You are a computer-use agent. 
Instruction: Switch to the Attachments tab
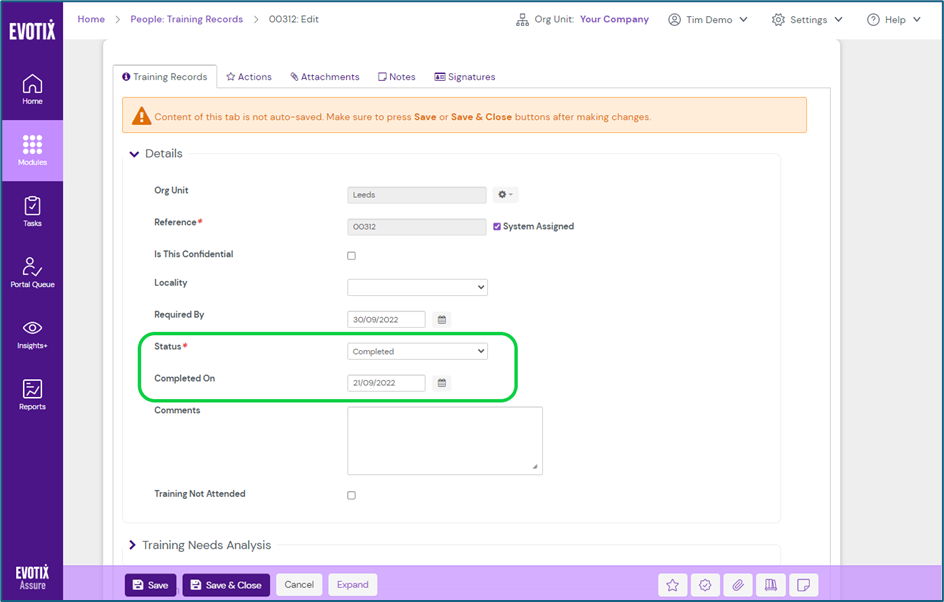pyautogui.click(x=325, y=77)
